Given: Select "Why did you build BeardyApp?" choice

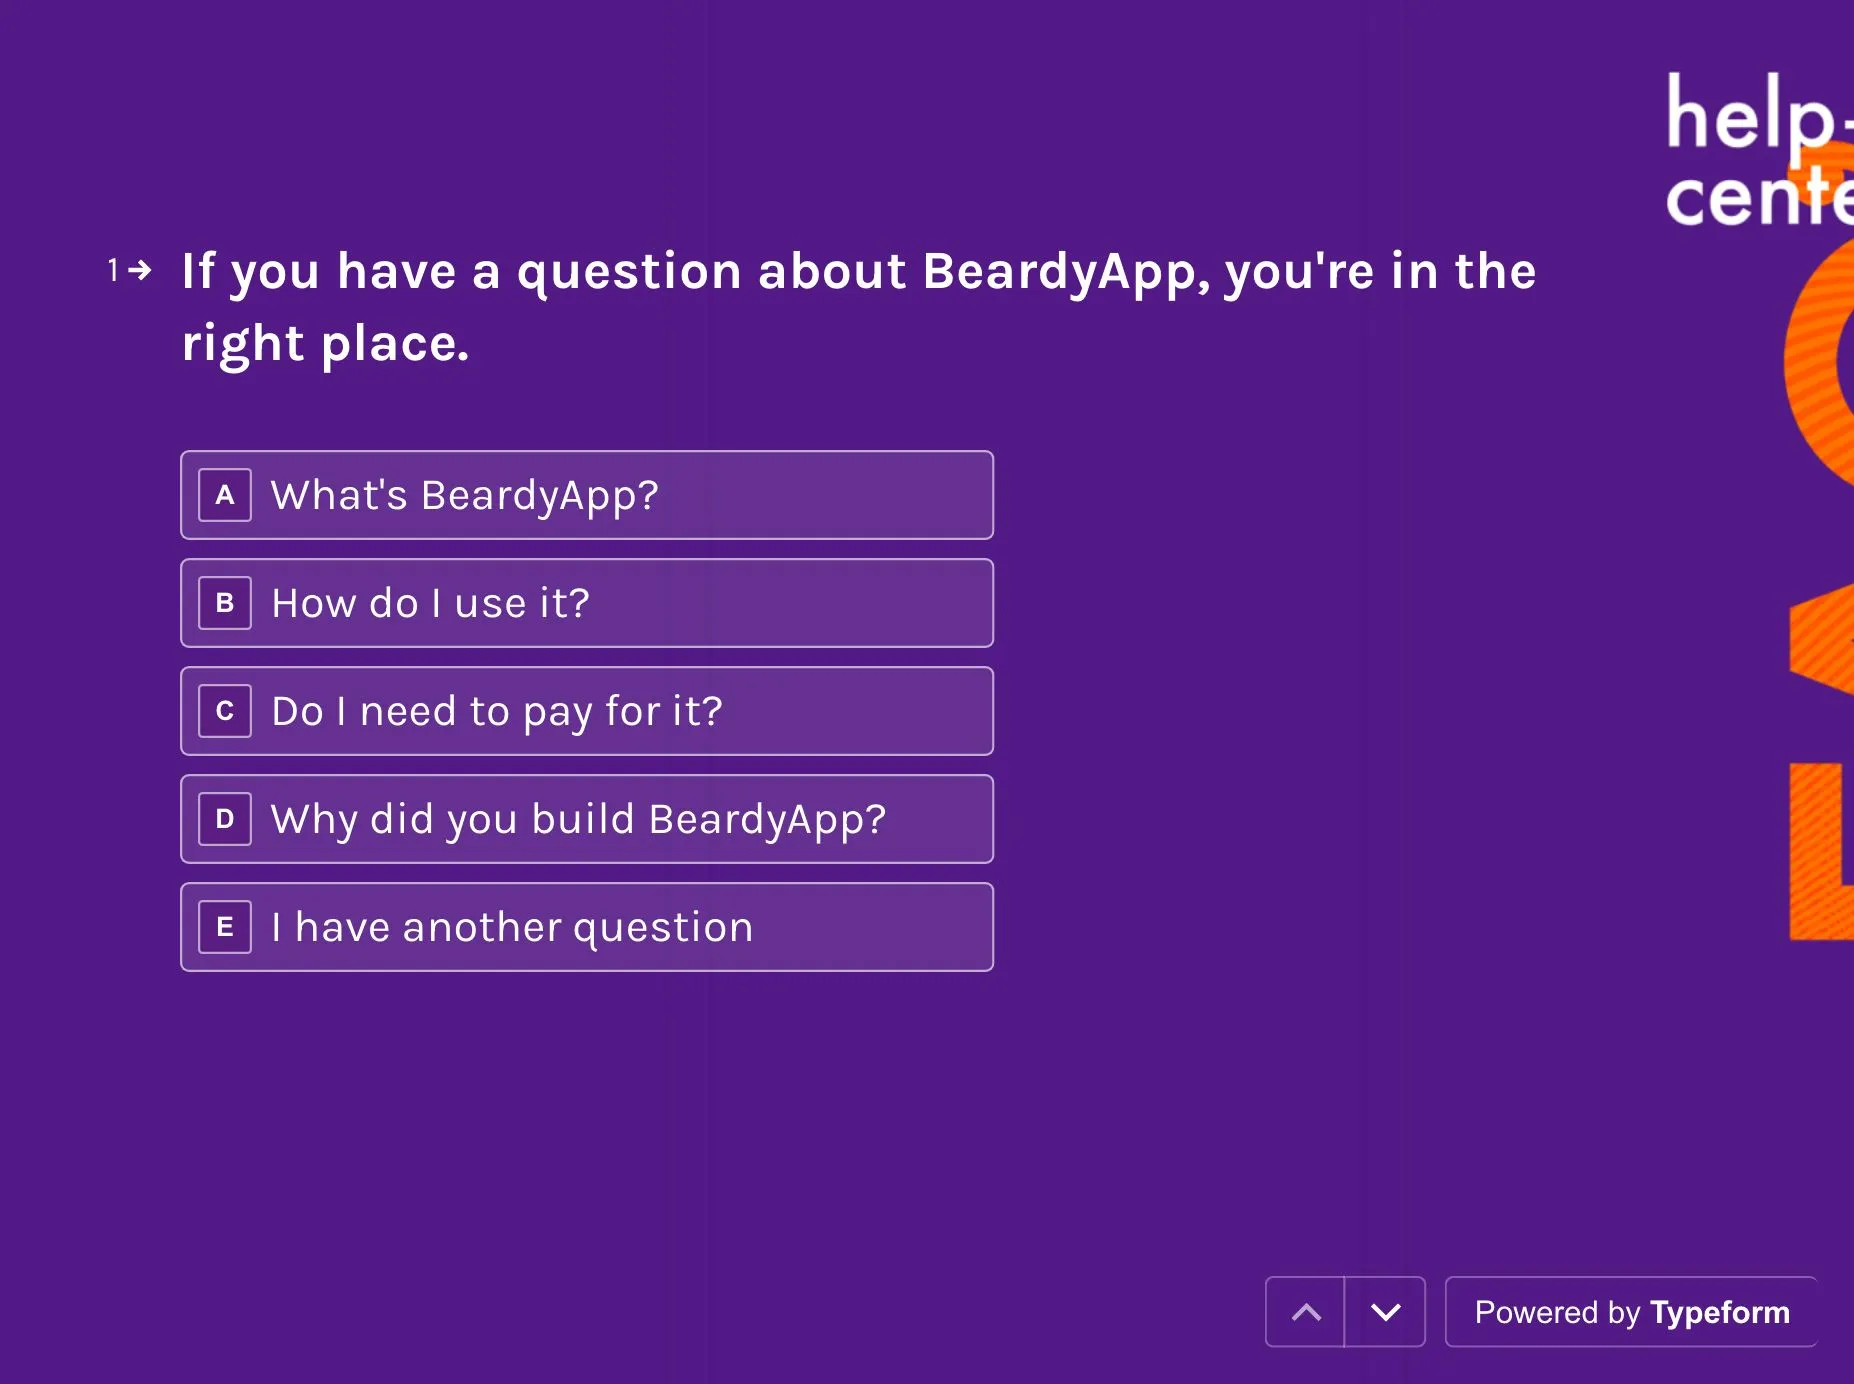Looking at the screenshot, I should tap(587, 819).
